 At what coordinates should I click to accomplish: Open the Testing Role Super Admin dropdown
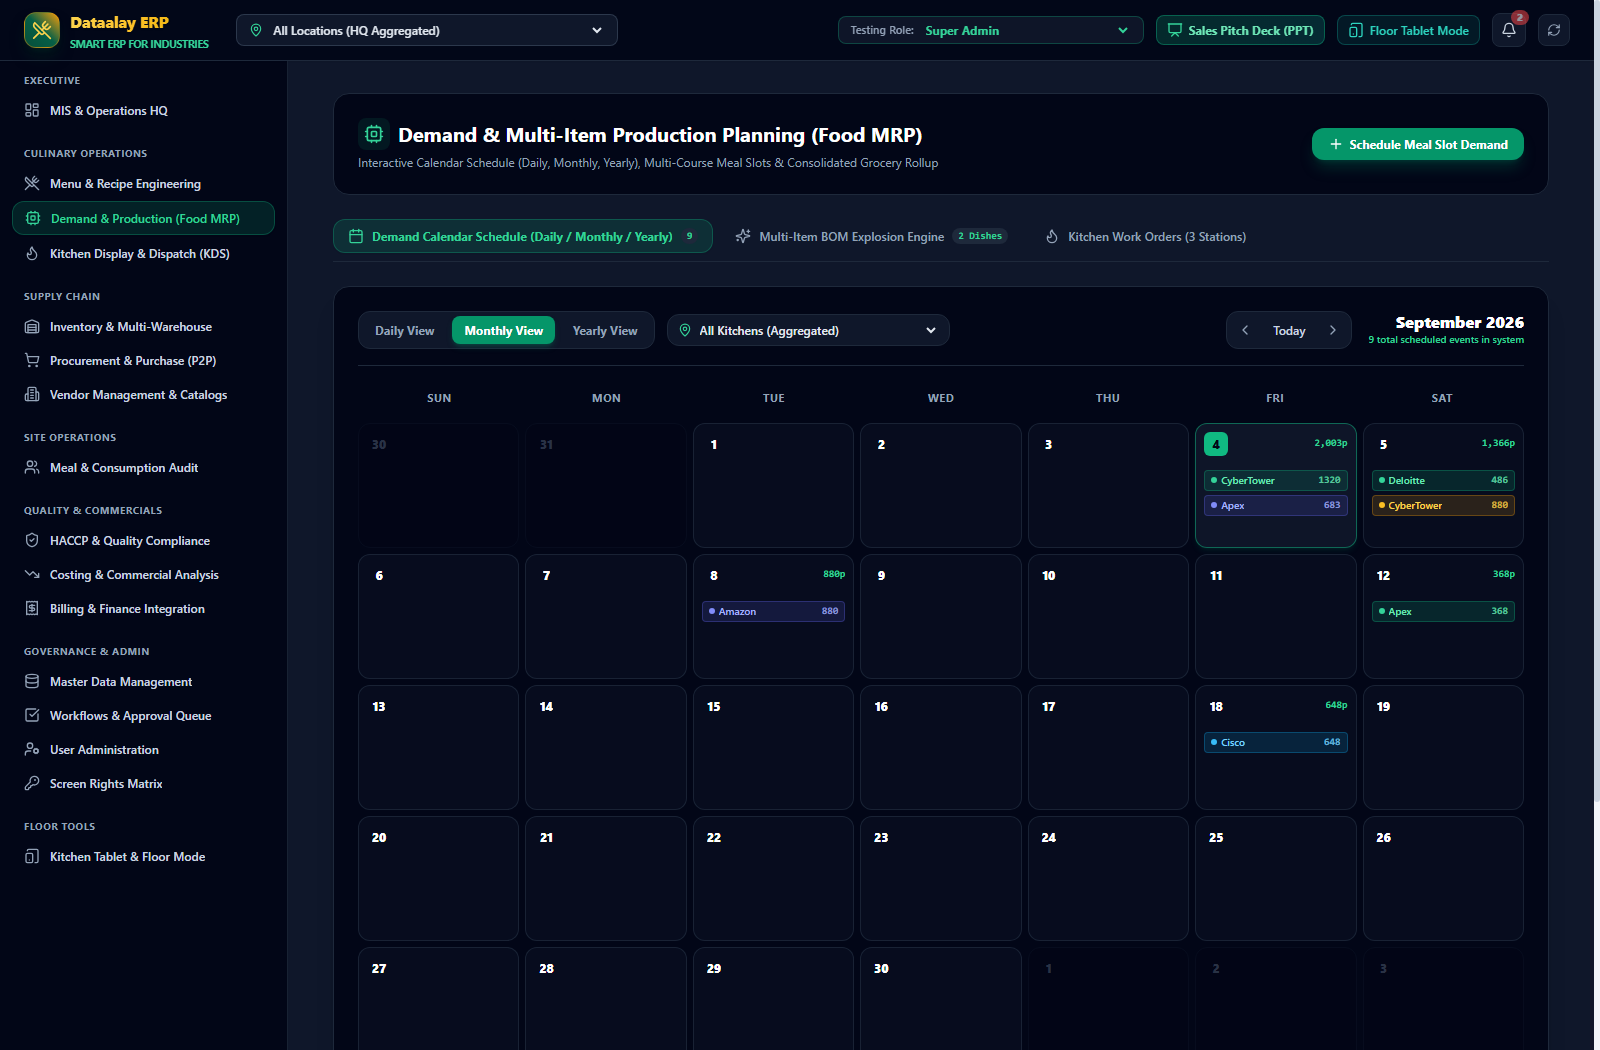[990, 30]
